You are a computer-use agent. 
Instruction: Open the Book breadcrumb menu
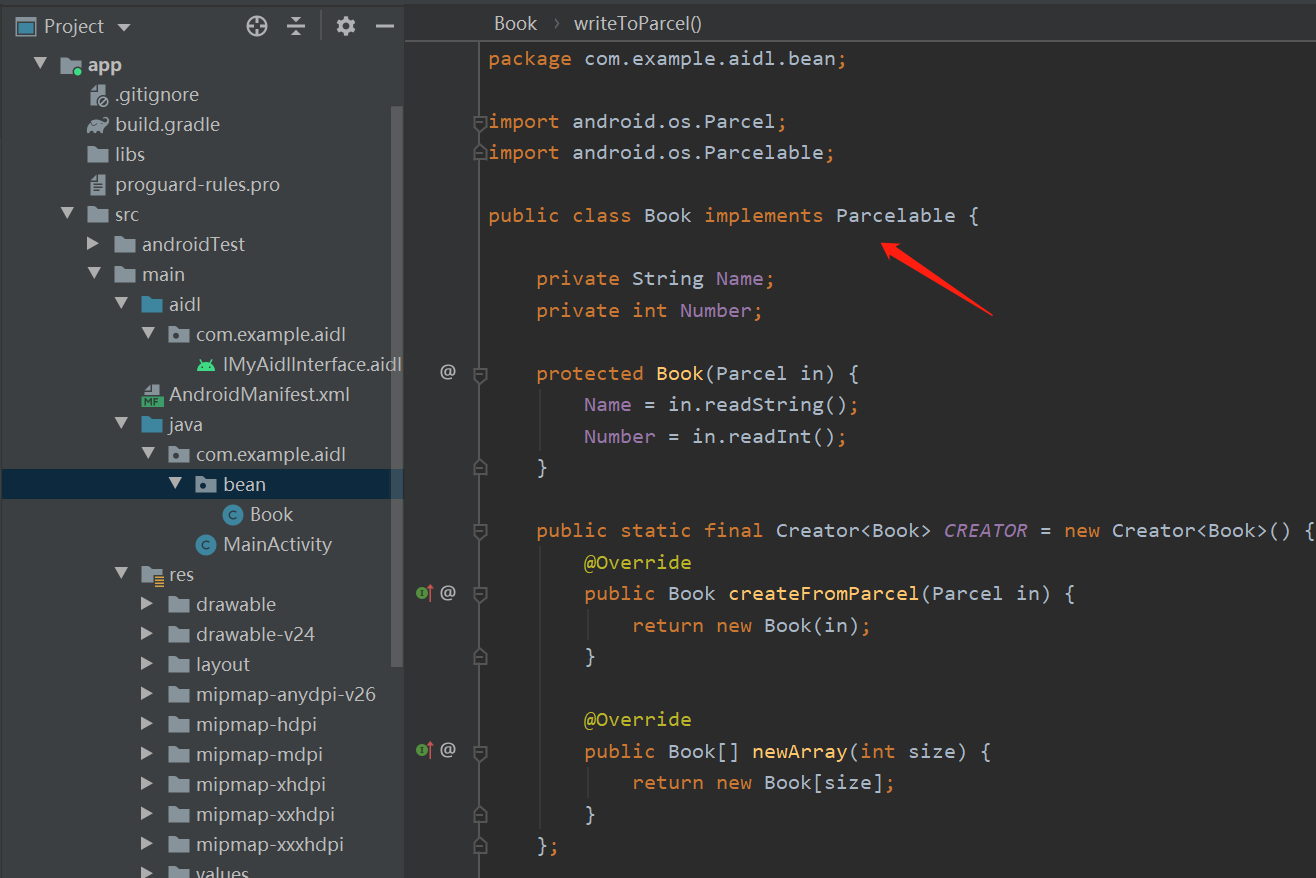click(515, 22)
